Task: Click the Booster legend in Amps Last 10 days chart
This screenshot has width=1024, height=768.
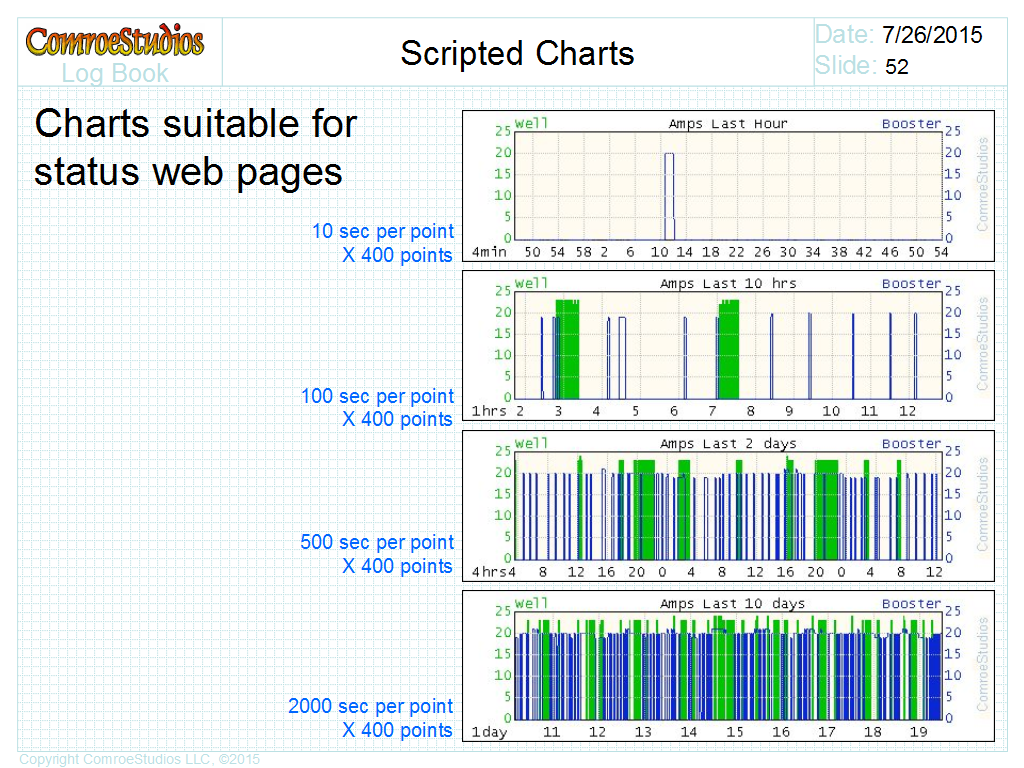Action: click(911, 604)
